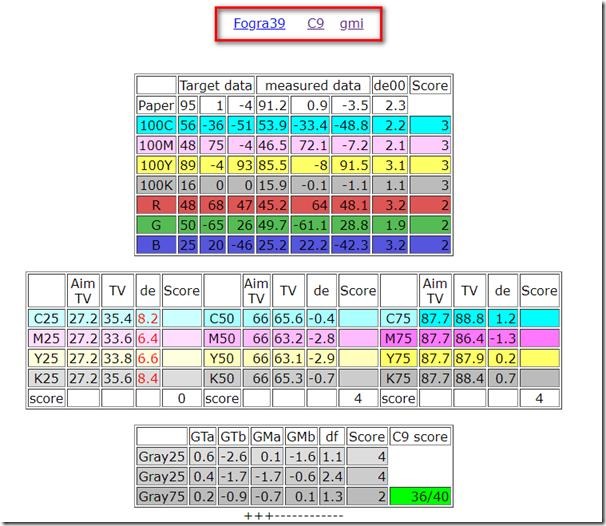This screenshot has height=526, width=606.
Task: Select the 100M row label
Action: 156,145
